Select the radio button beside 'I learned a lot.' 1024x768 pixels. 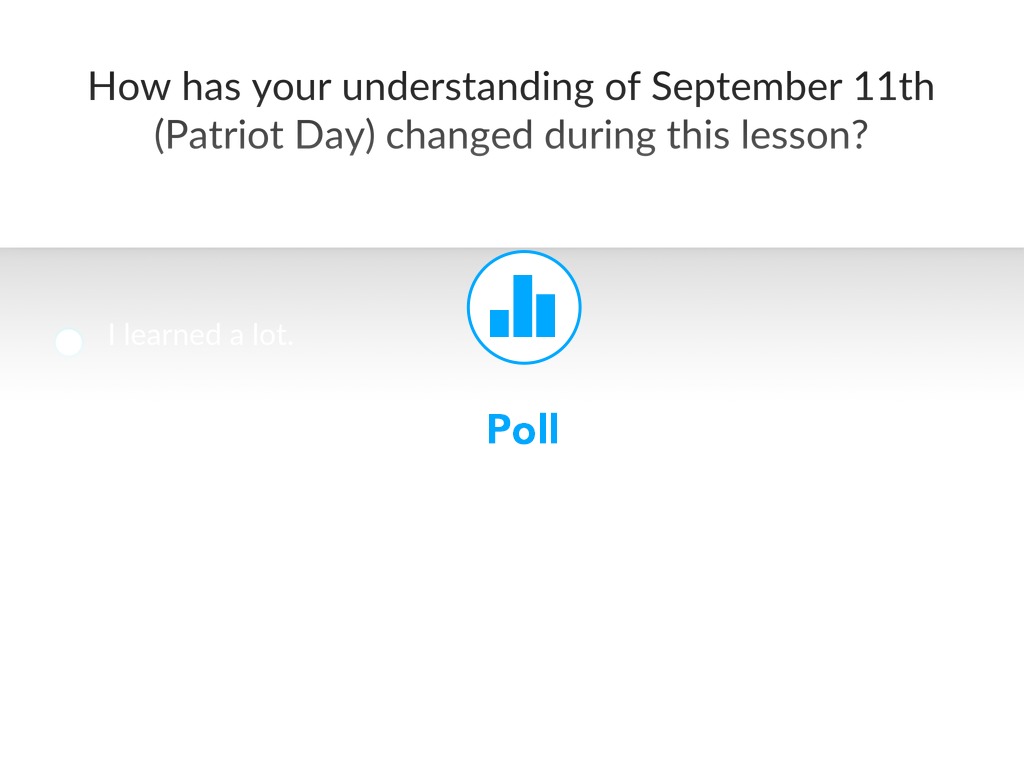(68, 342)
